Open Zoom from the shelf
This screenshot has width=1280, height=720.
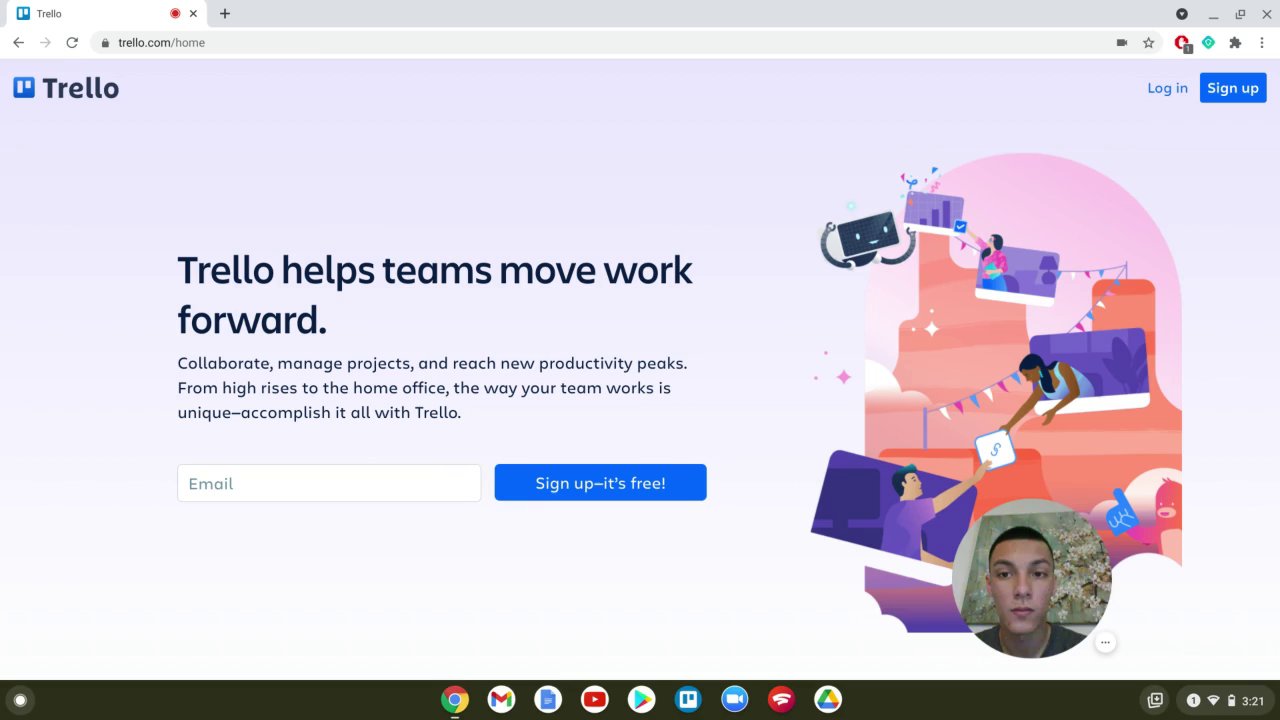coord(735,700)
